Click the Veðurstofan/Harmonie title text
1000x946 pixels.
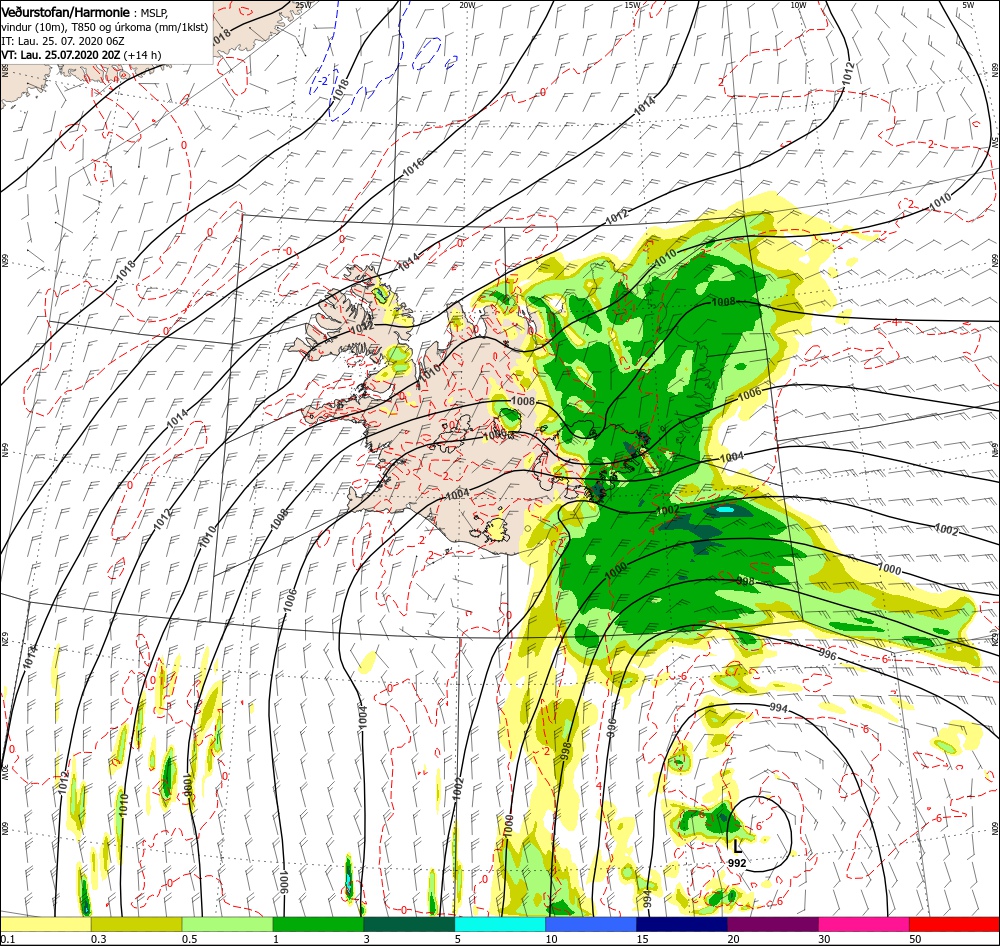click(x=66, y=13)
